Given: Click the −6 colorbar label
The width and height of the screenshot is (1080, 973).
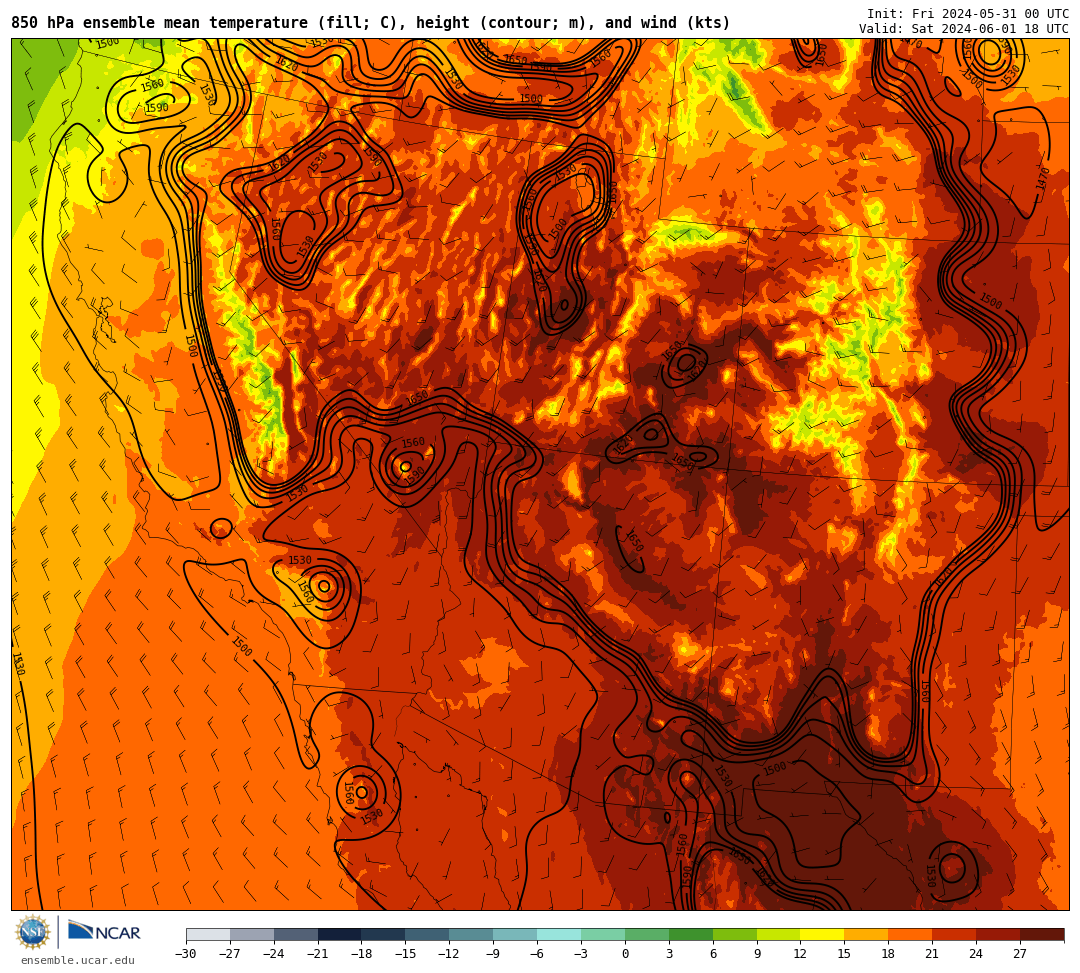Looking at the screenshot, I should click(537, 954).
